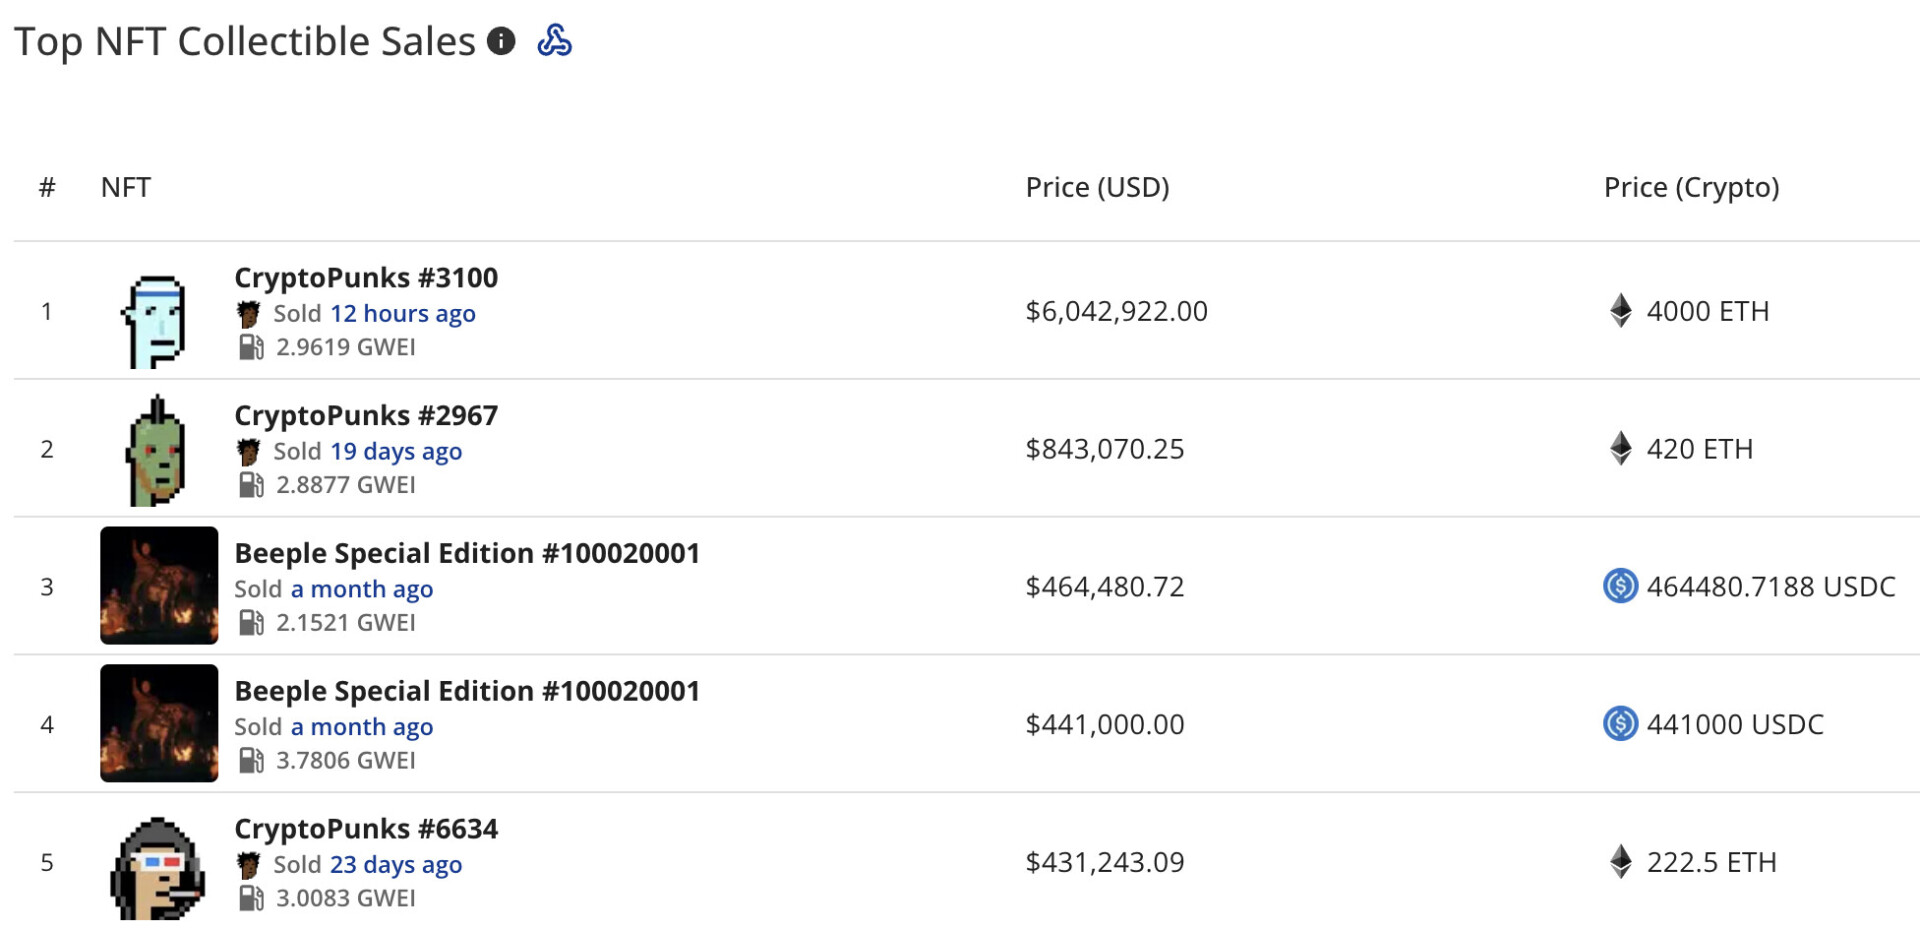Viewport: 1920px width, 929px height.
Task: Click the gas pump icon for 3.7806 GWEI
Action: 251,761
